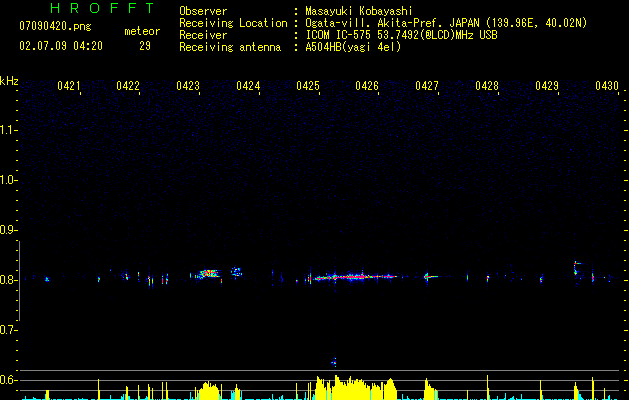Viewport: 629px width, 400px height.
Task: Click the antenna value A504HB(yagi 4el)
Action: [353, 47]
